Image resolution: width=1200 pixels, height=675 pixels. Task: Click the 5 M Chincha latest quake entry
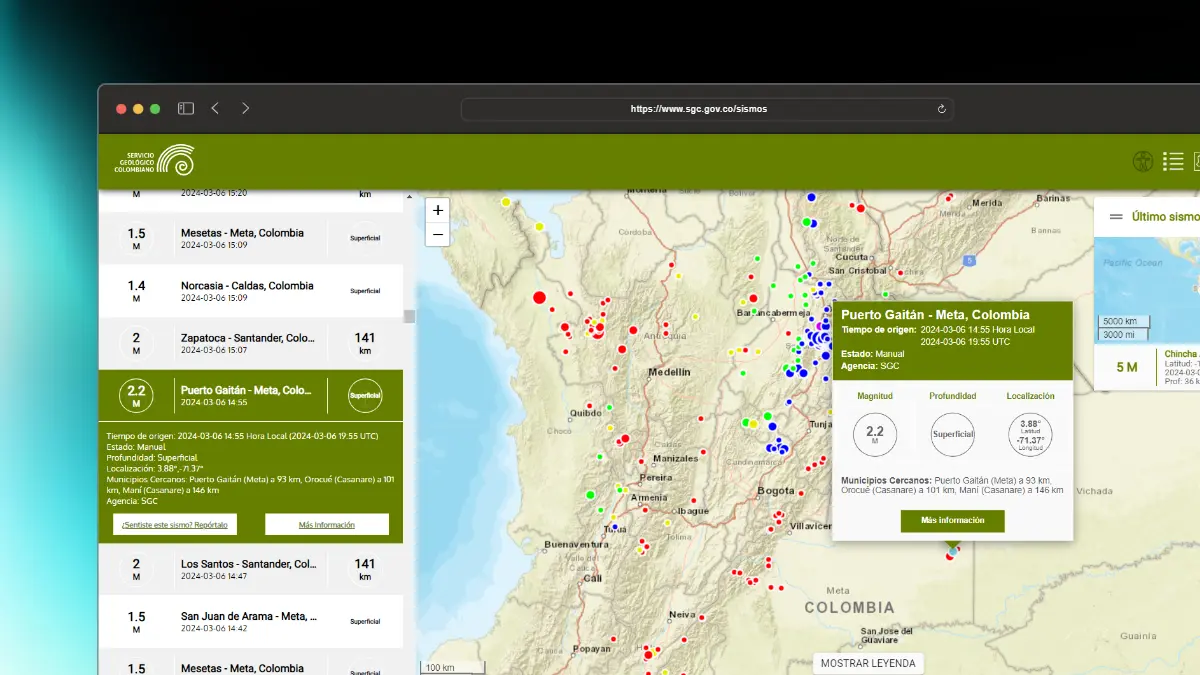pyautogui.click(x=1148, y=367)
